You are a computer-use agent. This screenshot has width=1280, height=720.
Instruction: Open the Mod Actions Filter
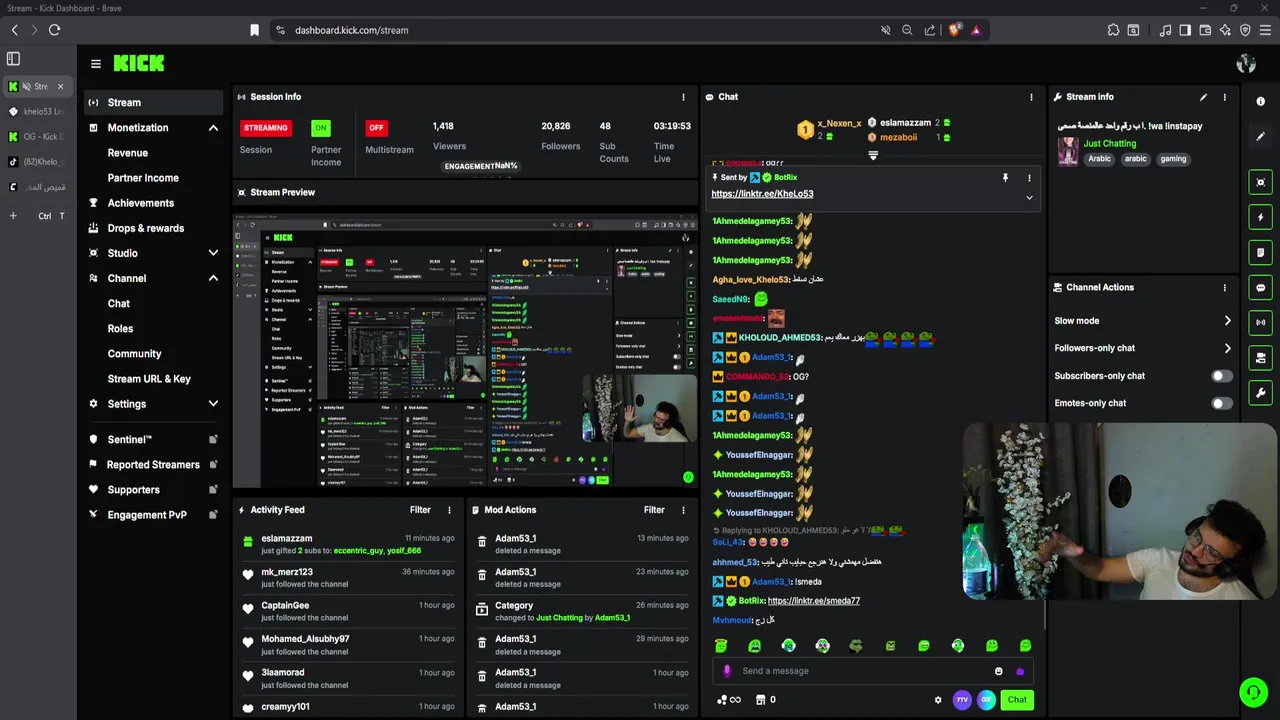tap(654, 510)
